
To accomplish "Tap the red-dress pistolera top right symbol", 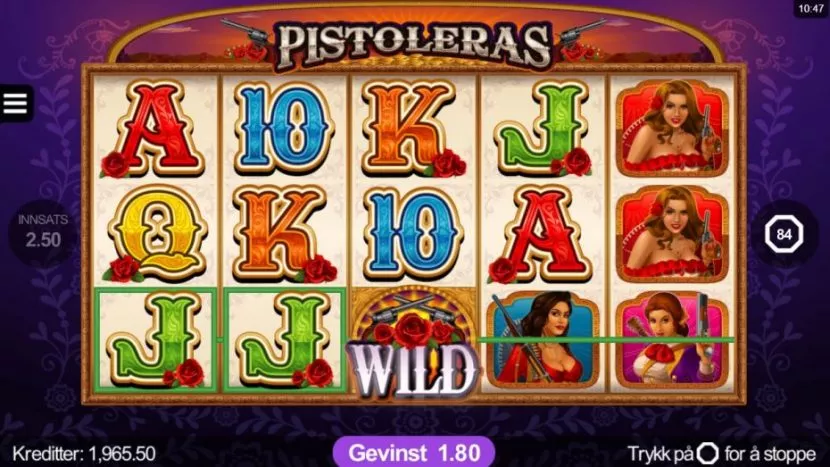I will click(x=672, y=128).
